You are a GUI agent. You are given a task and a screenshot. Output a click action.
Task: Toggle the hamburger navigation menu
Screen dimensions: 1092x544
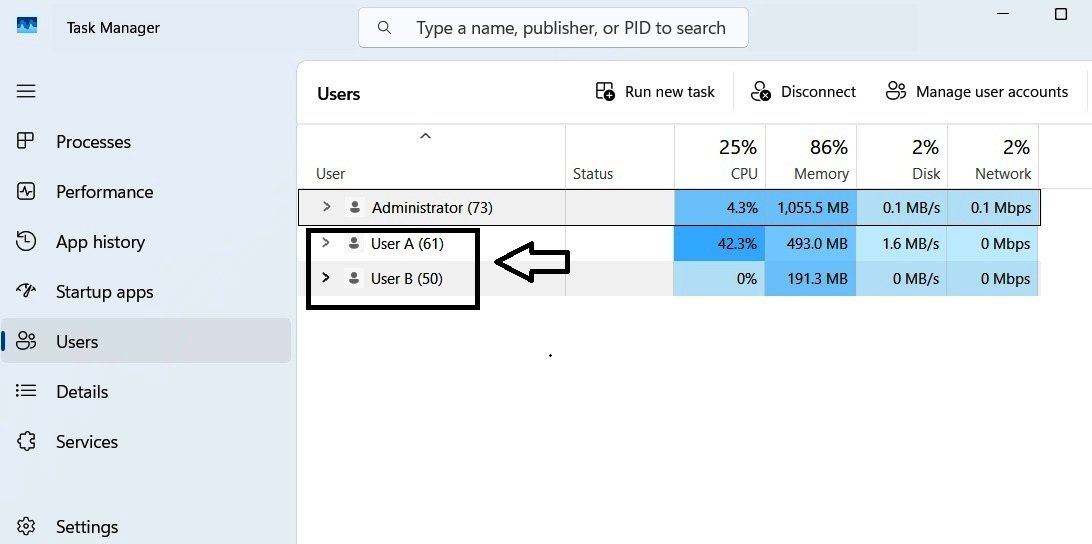coord(26,91)
